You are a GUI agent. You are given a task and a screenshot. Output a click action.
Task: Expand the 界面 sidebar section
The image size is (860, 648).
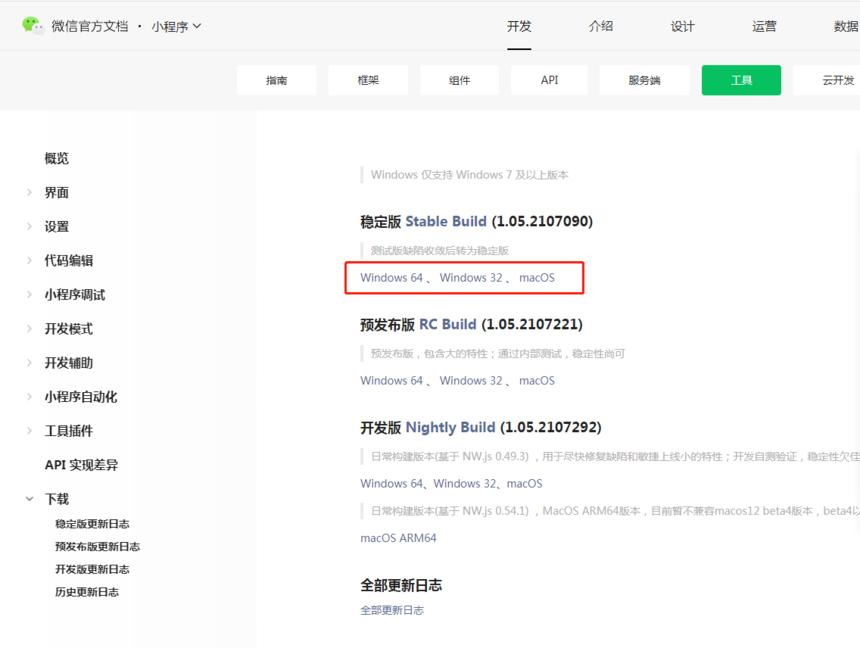(x=57, y=192)
